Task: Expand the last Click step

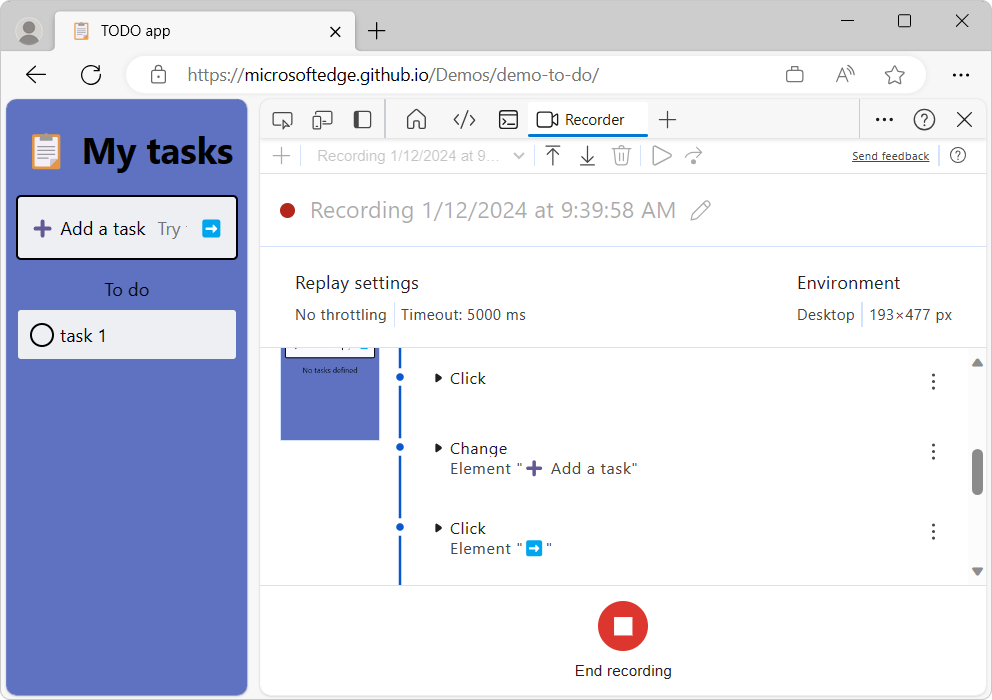Action: point(438,528)
